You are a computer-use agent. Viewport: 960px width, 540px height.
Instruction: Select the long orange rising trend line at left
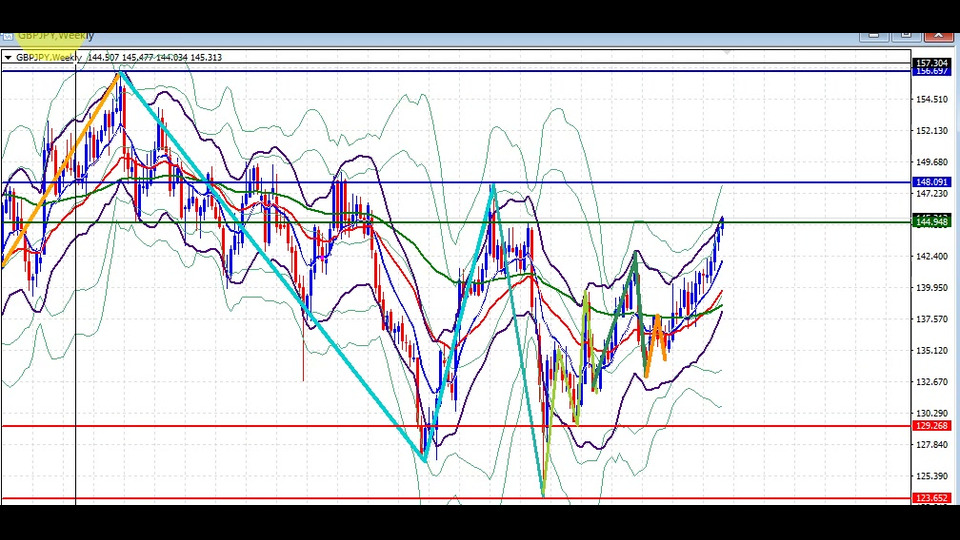coord(61,170)
